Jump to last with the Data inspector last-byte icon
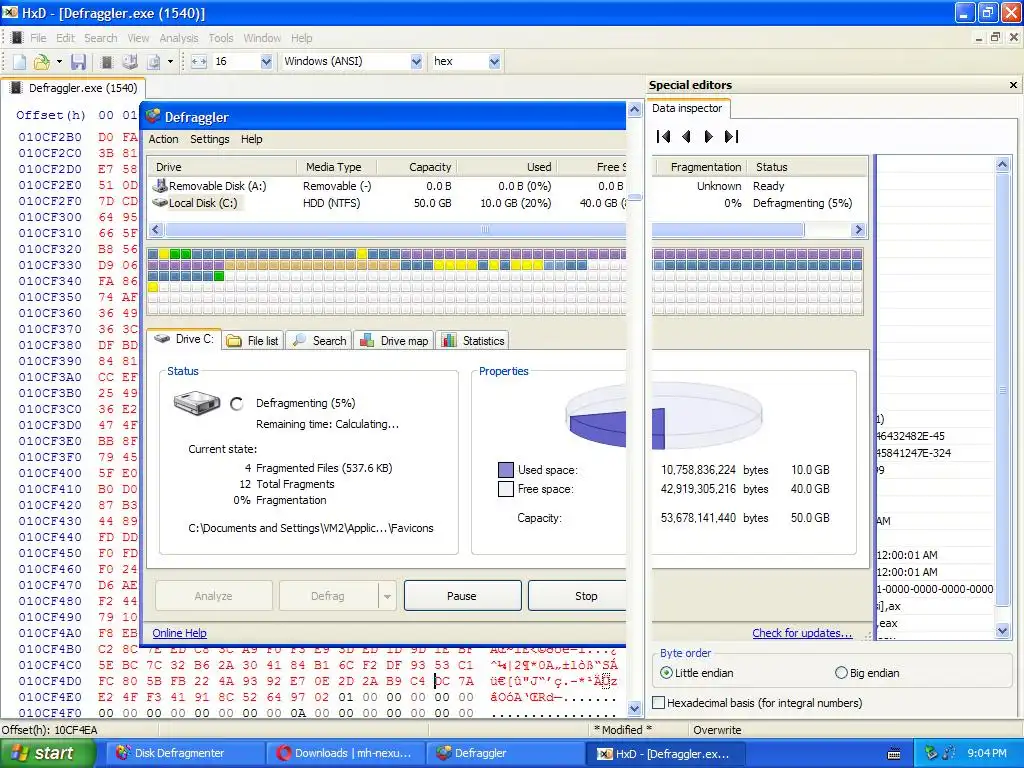 (x=731, y=136)
